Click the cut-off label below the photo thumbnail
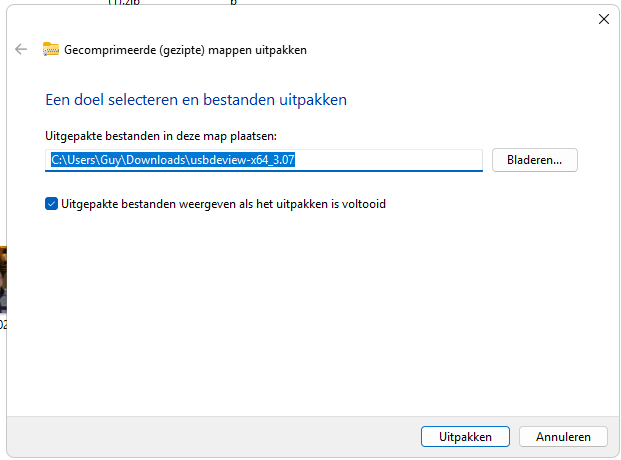Screen dimensions: 621x460 (x=3, y=324)
